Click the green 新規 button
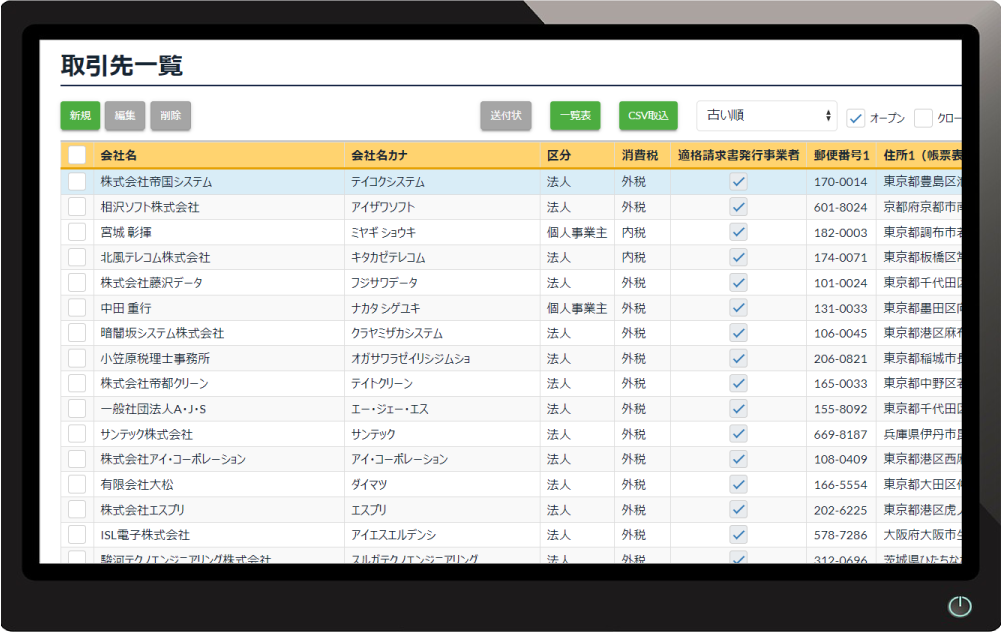 [80, 116]
